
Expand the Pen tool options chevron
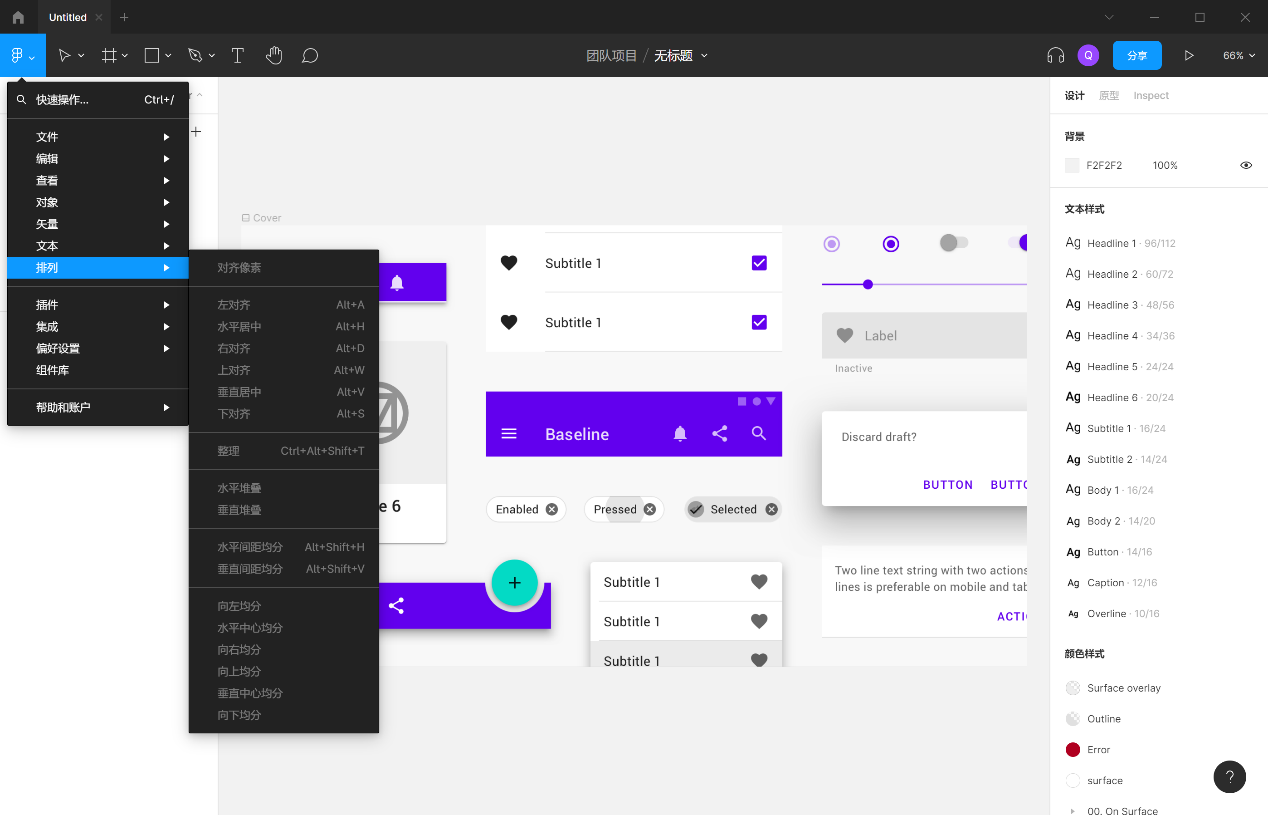point(211,56)
